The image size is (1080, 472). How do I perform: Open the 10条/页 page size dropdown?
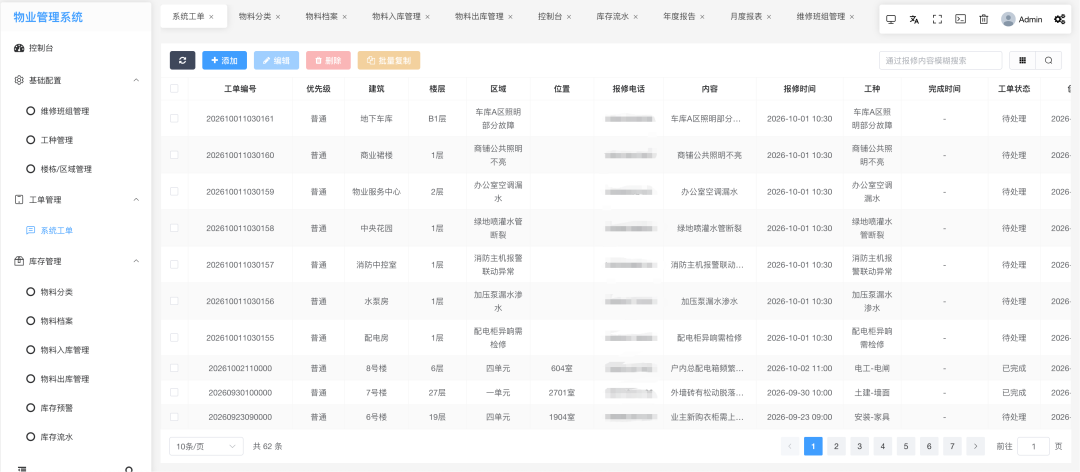point(206,447)
